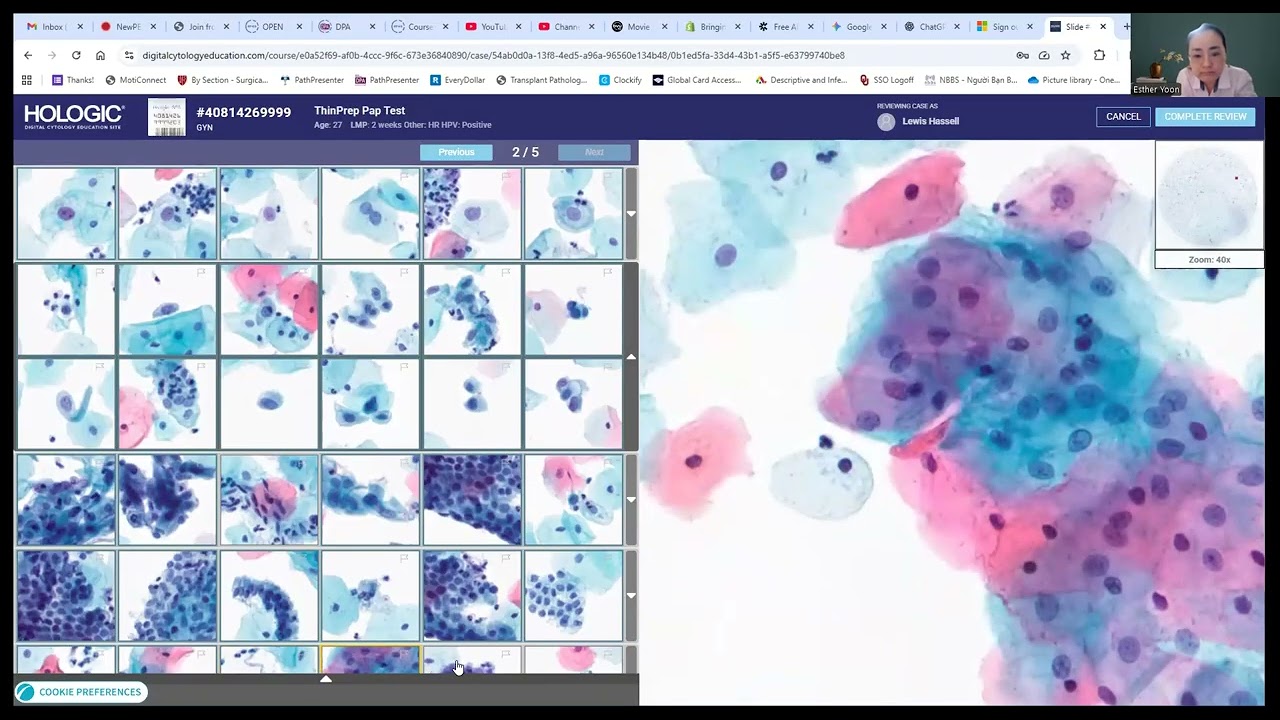Open the Thanks! bookmark
The image size is (1280, 720).
click(73, 80)
